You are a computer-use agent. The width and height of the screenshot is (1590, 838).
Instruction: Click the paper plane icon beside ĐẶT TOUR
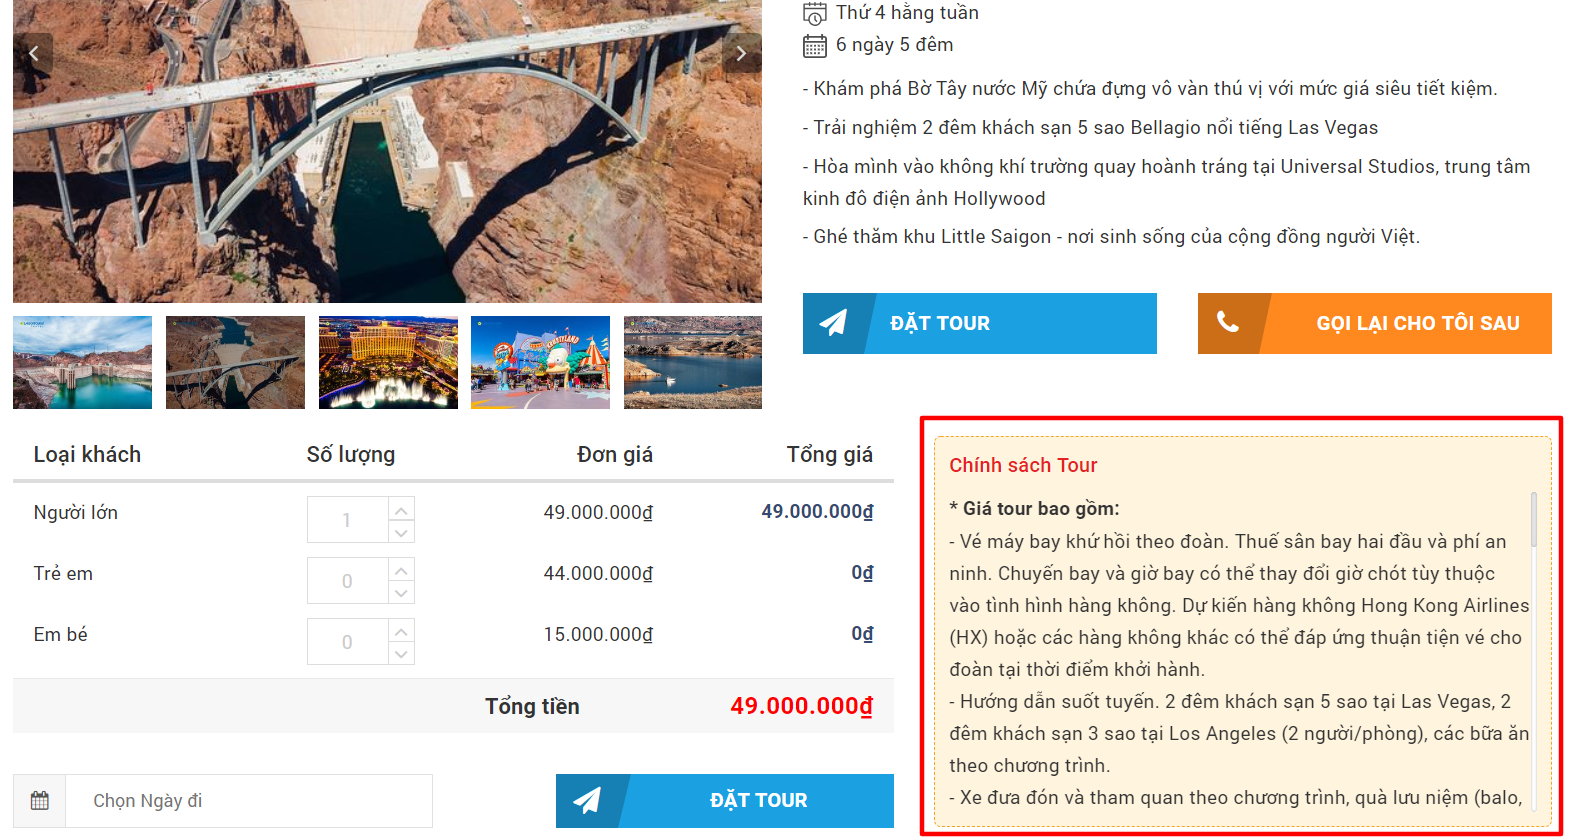[833, 322]
